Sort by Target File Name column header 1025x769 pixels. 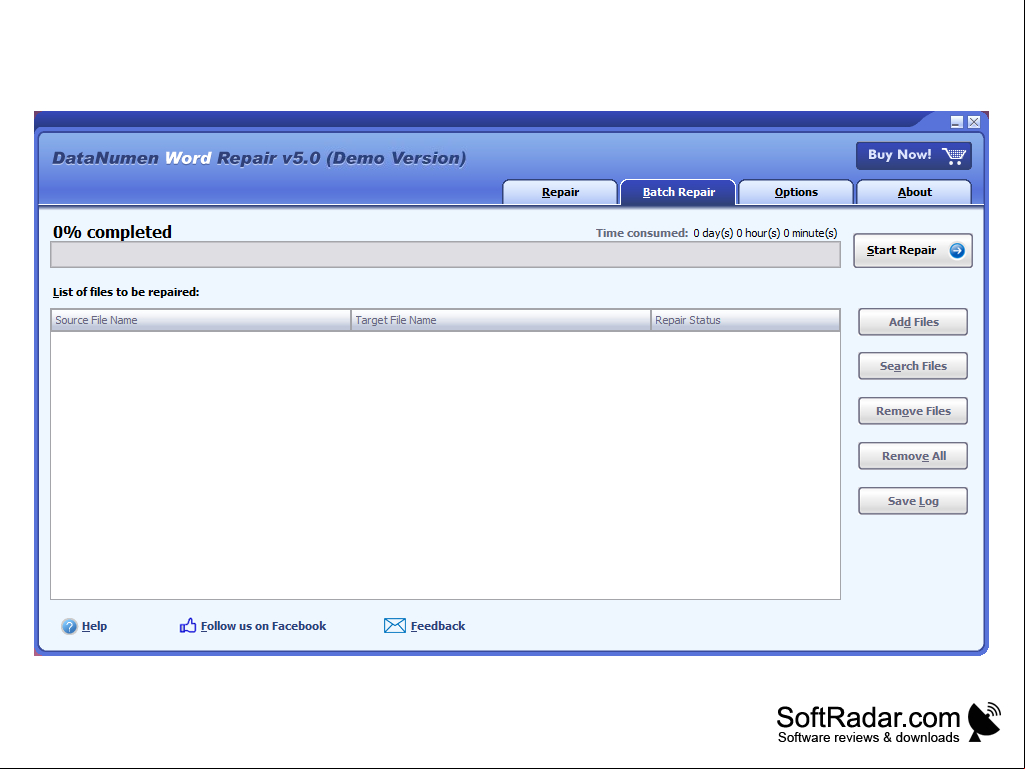point(501,320)
